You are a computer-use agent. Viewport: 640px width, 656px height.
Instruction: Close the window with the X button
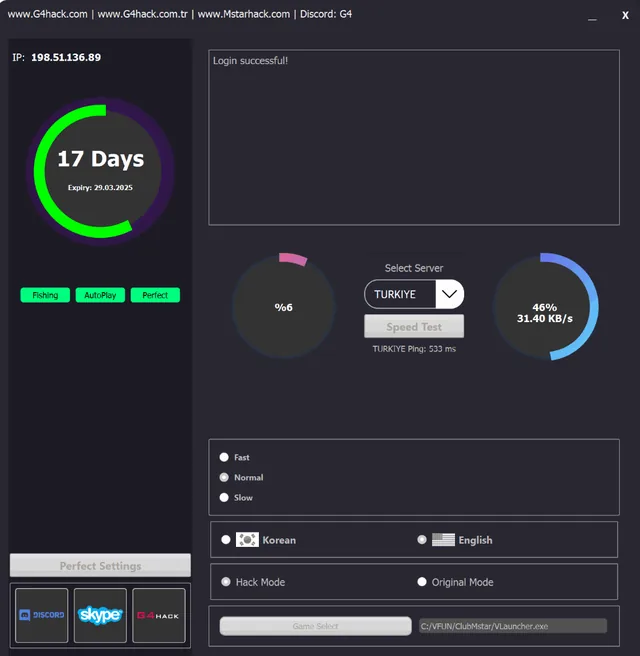point(625,15)
